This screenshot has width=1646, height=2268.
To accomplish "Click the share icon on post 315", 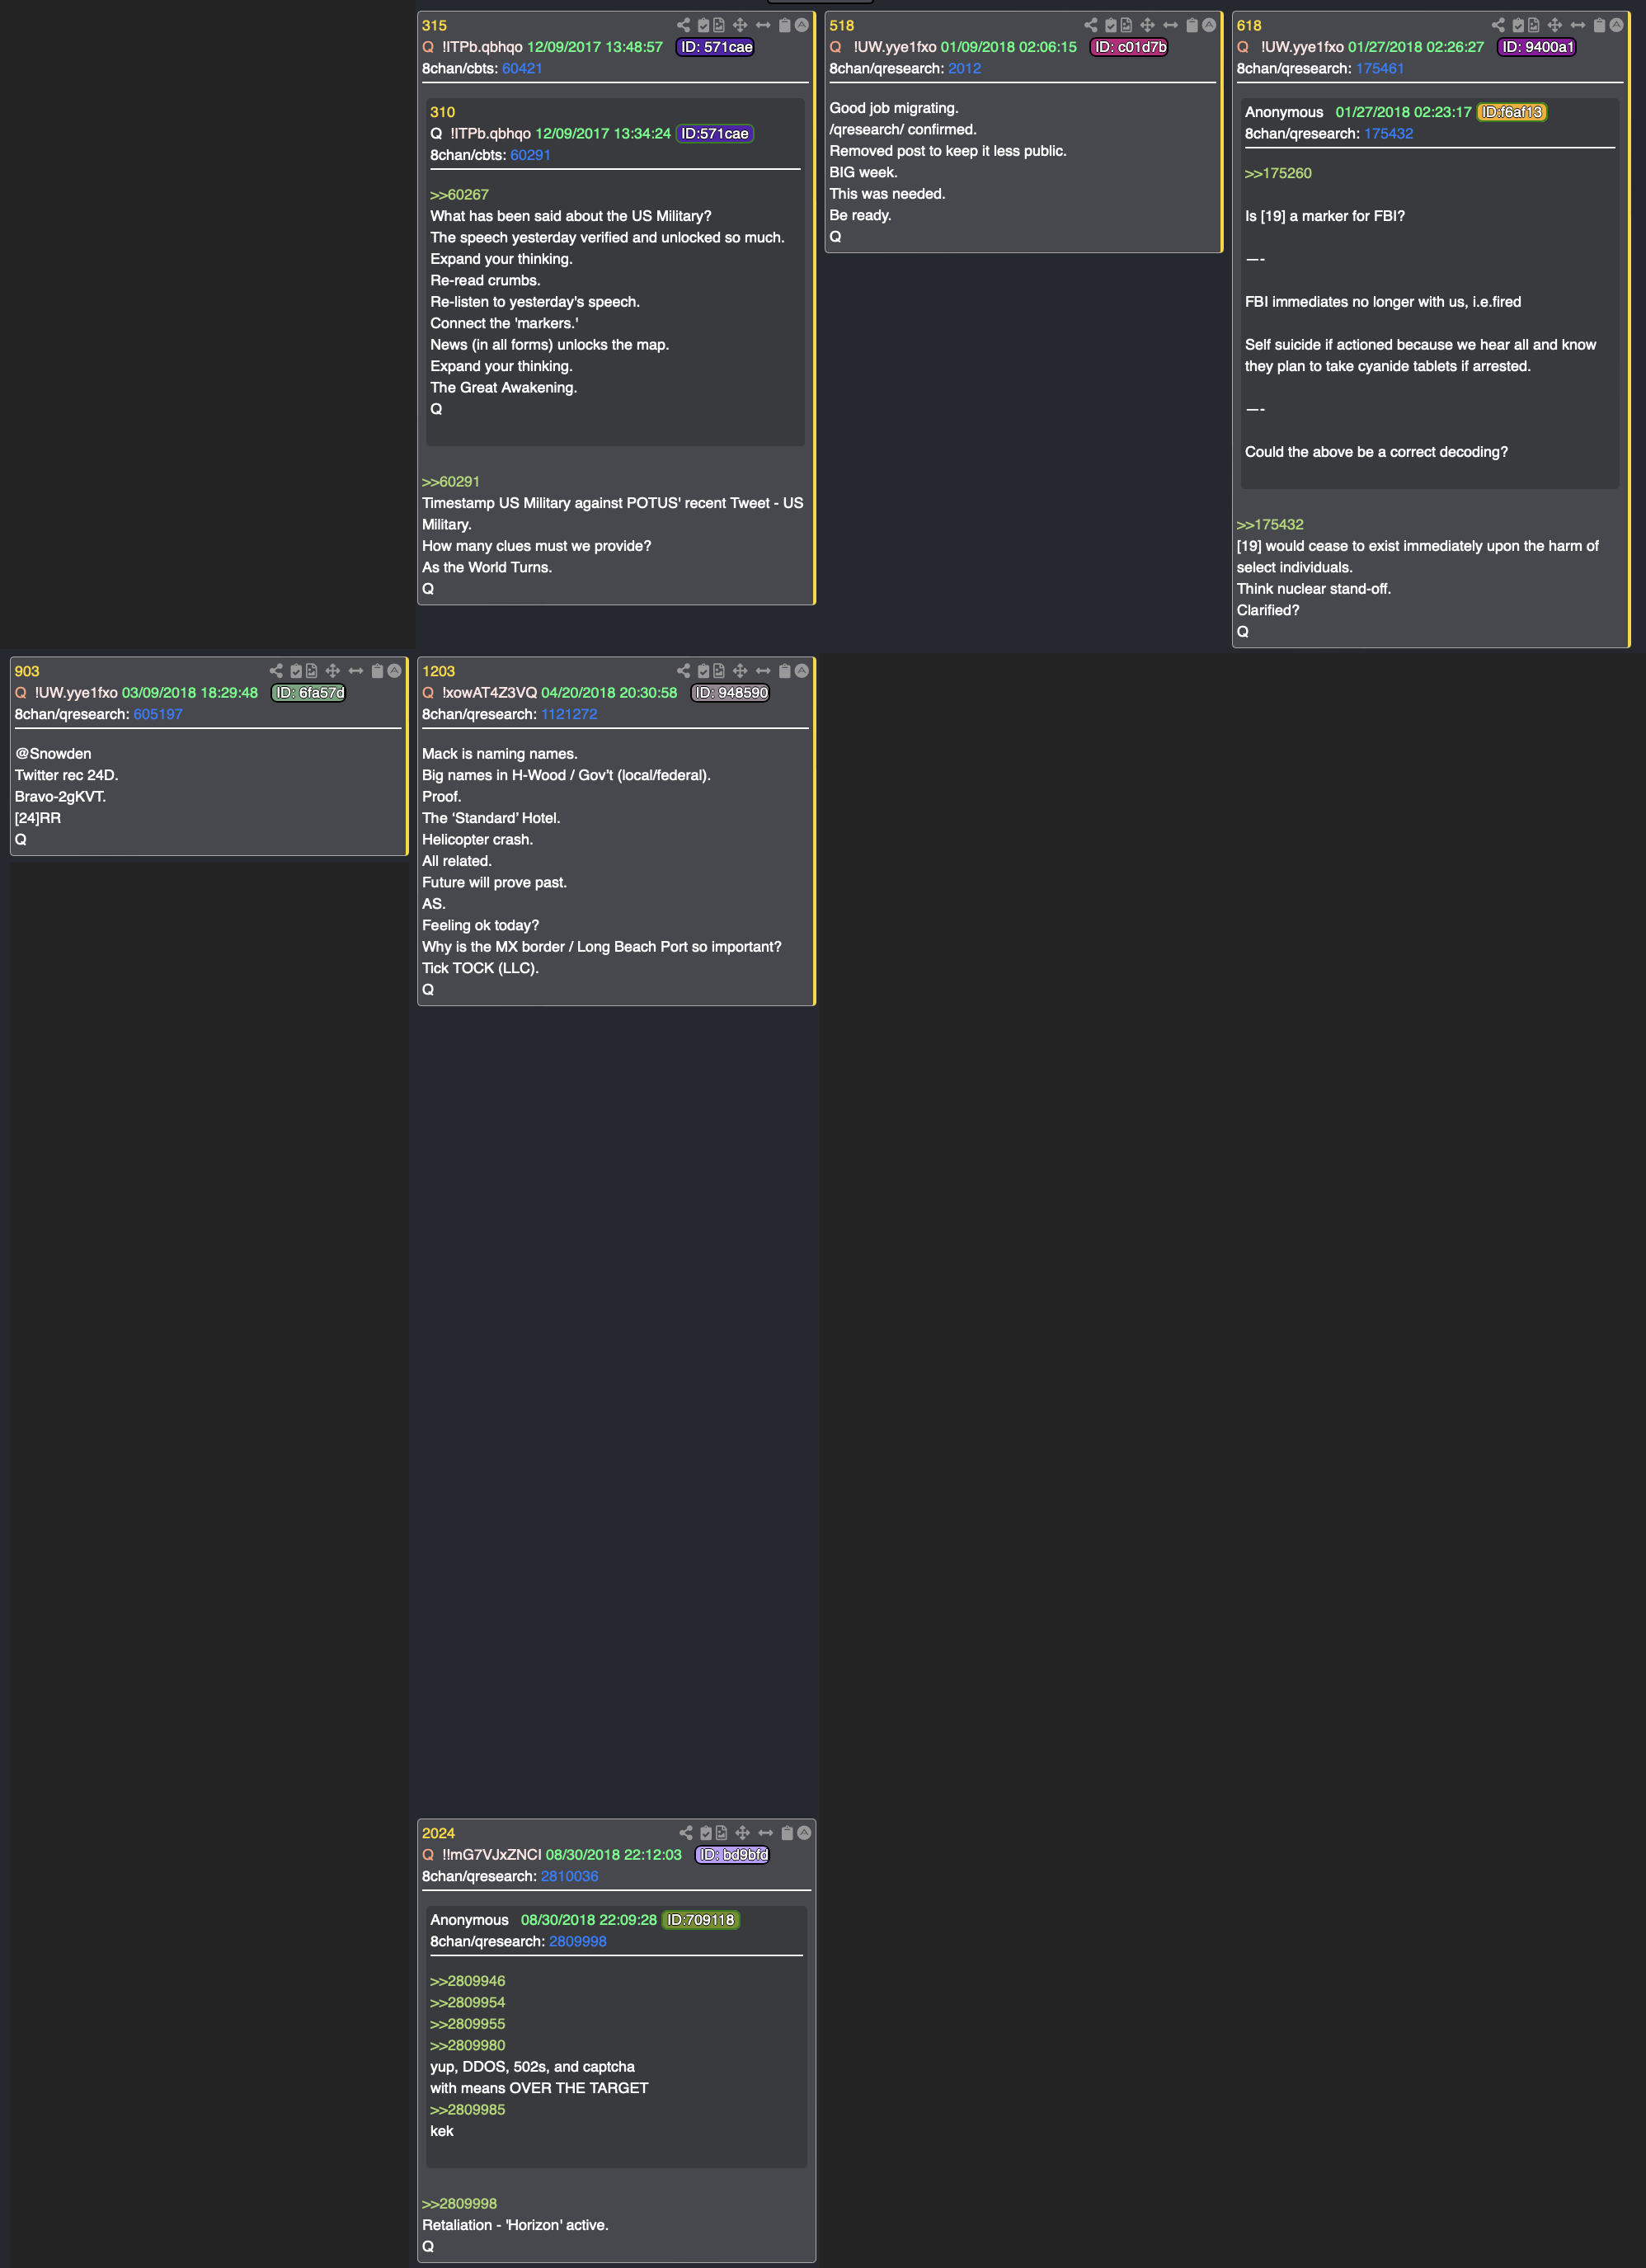I will tap(683, 25).
